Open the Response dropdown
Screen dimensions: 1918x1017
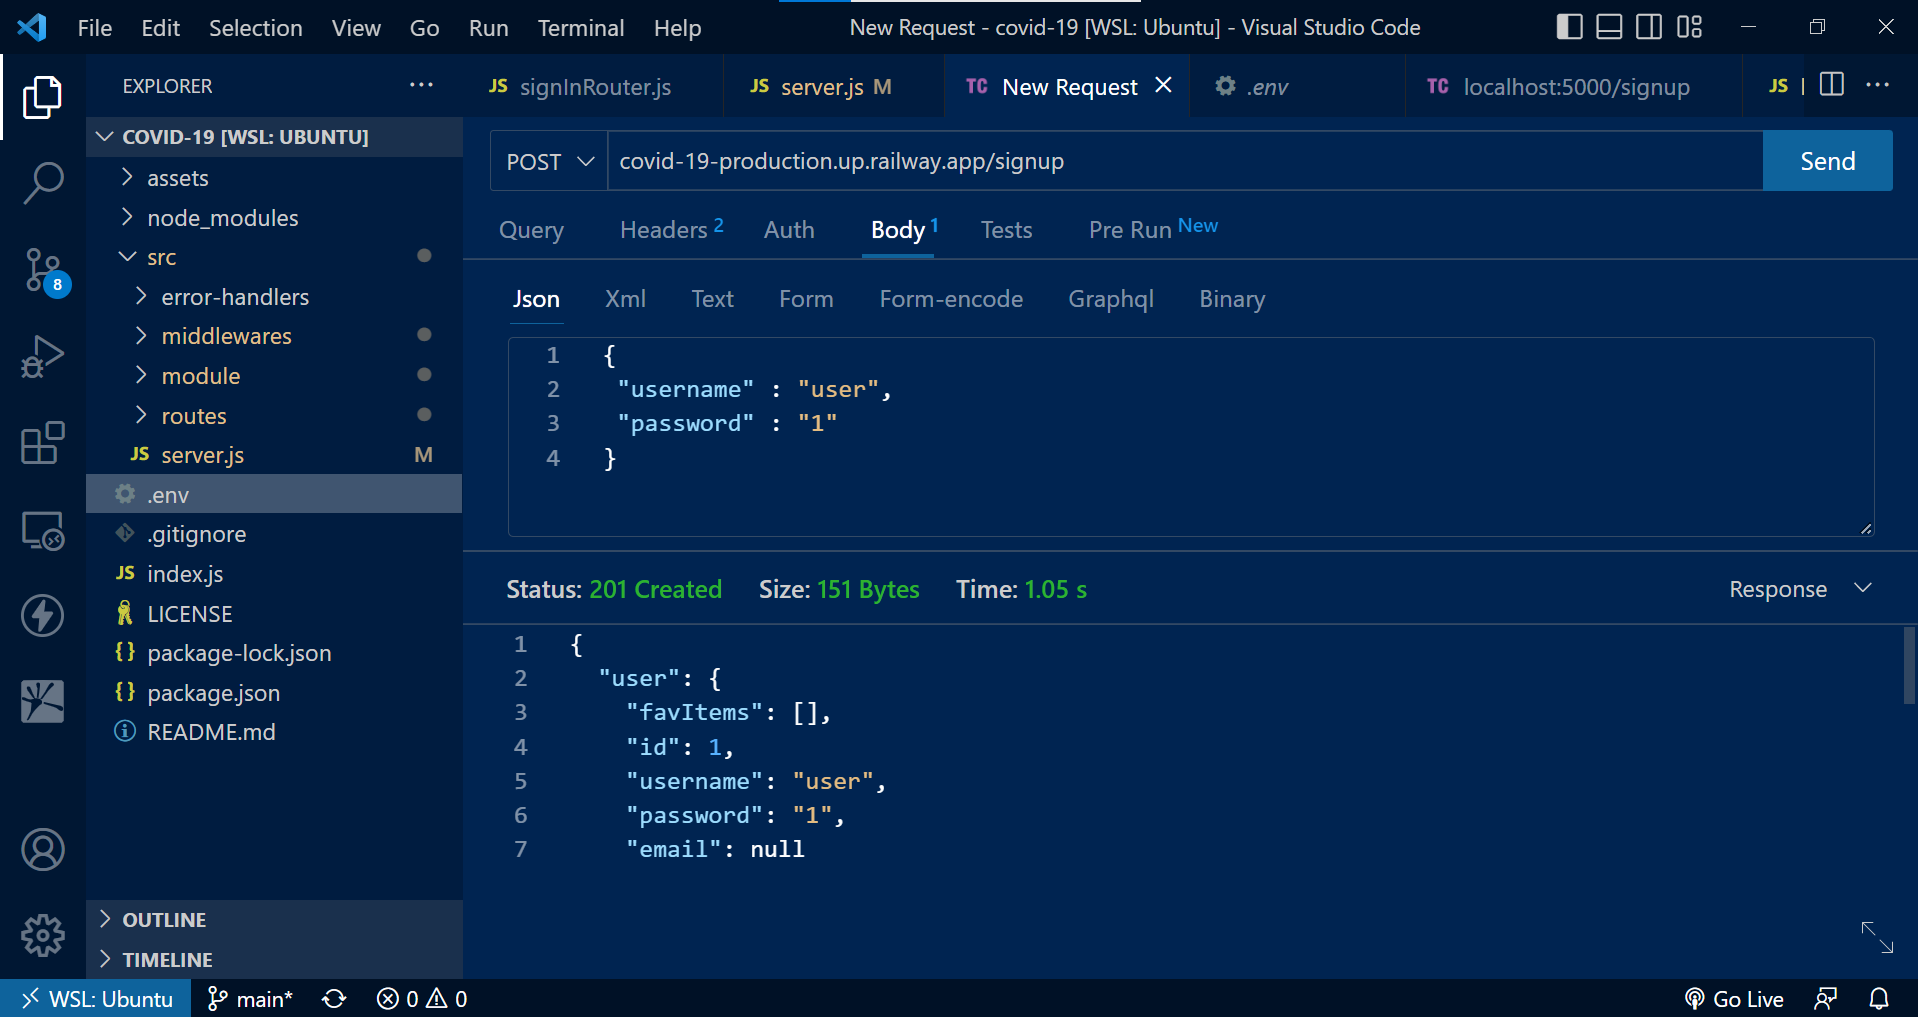pos(1800,589)
